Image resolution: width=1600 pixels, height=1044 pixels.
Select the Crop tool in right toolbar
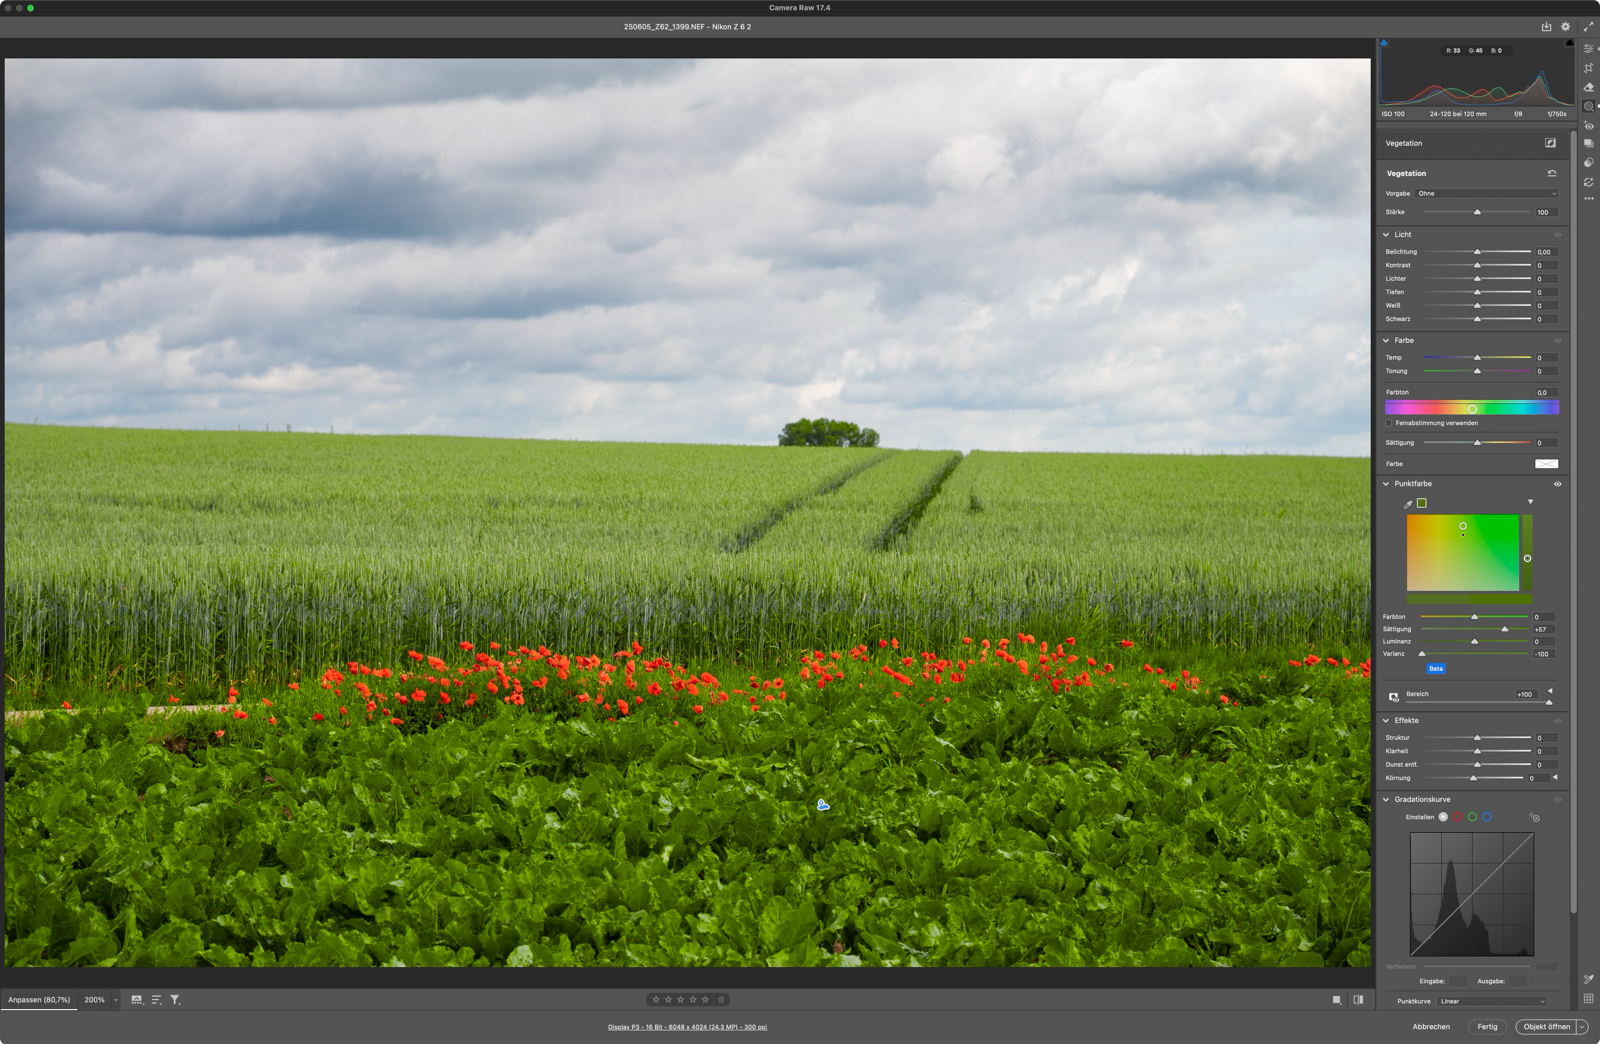(x=1588, y=68)
